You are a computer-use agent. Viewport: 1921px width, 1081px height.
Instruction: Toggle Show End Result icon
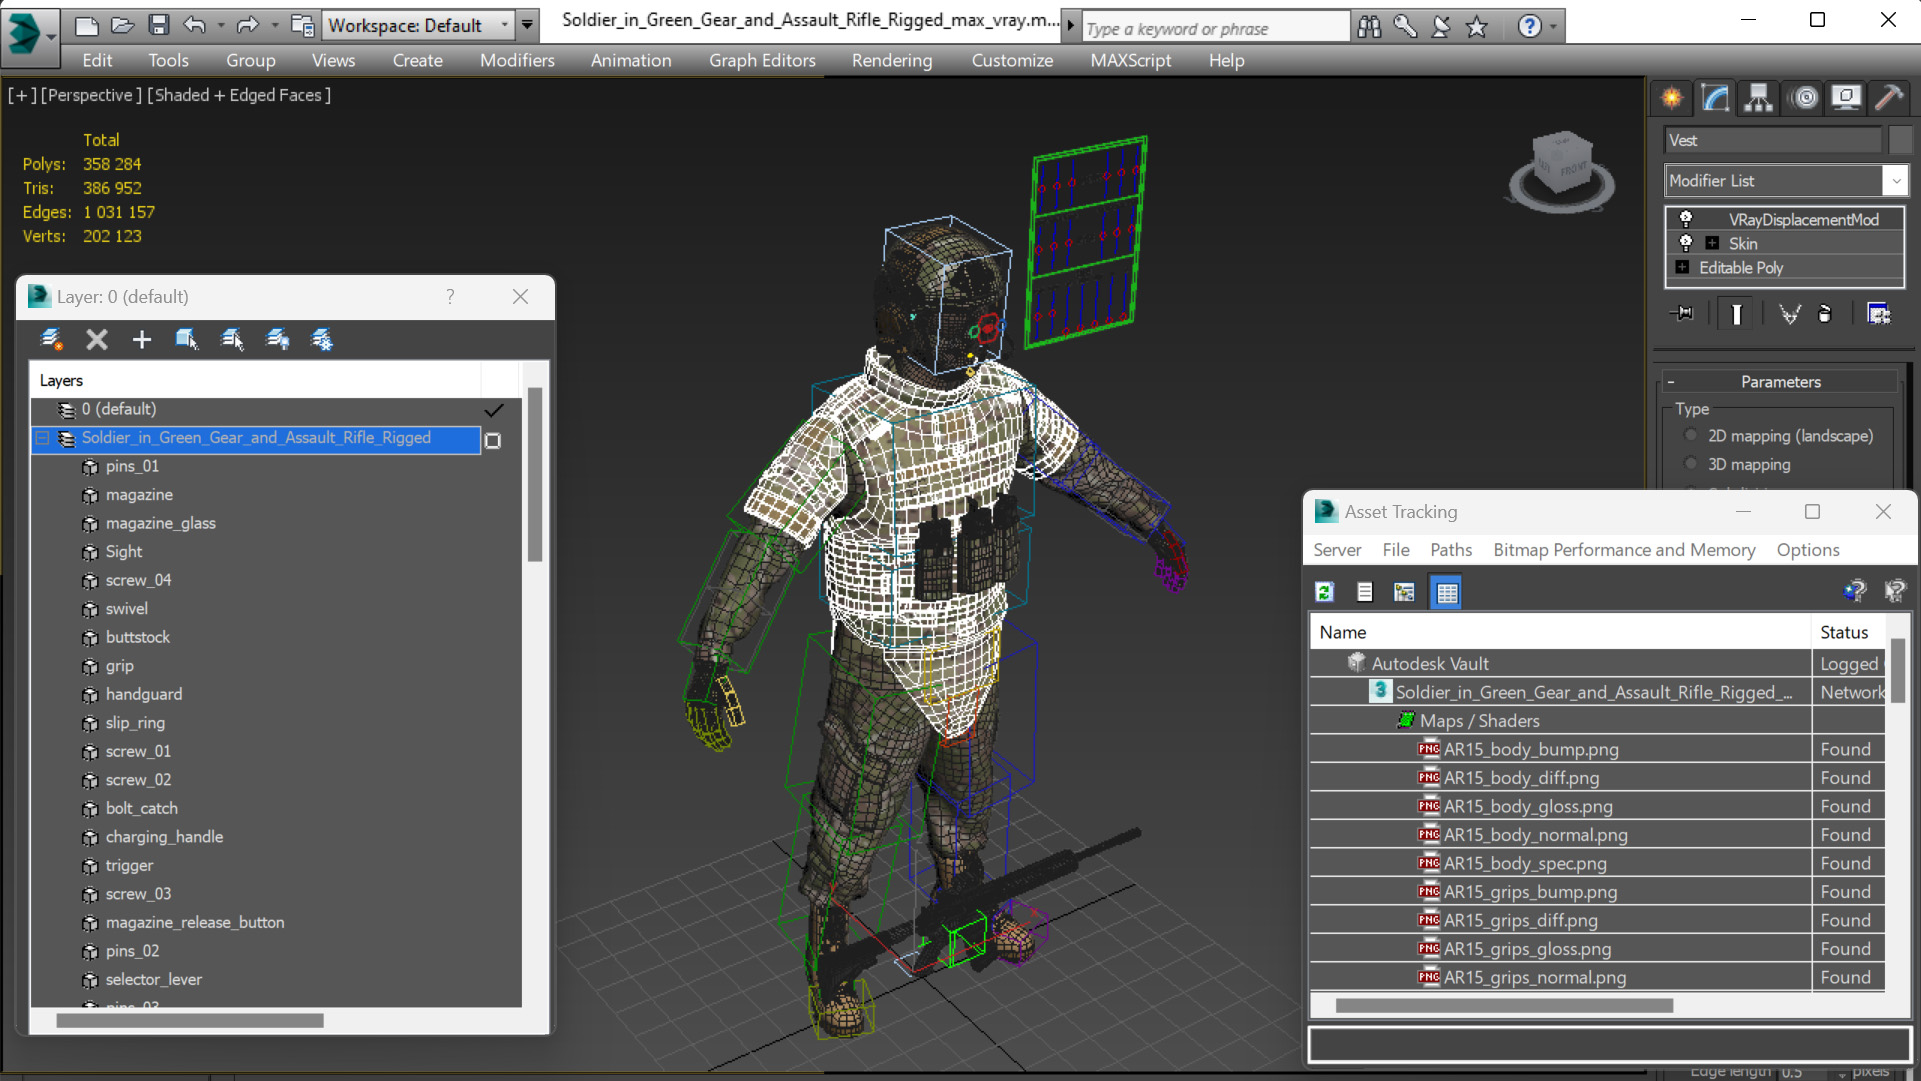tap(1736, 314)
